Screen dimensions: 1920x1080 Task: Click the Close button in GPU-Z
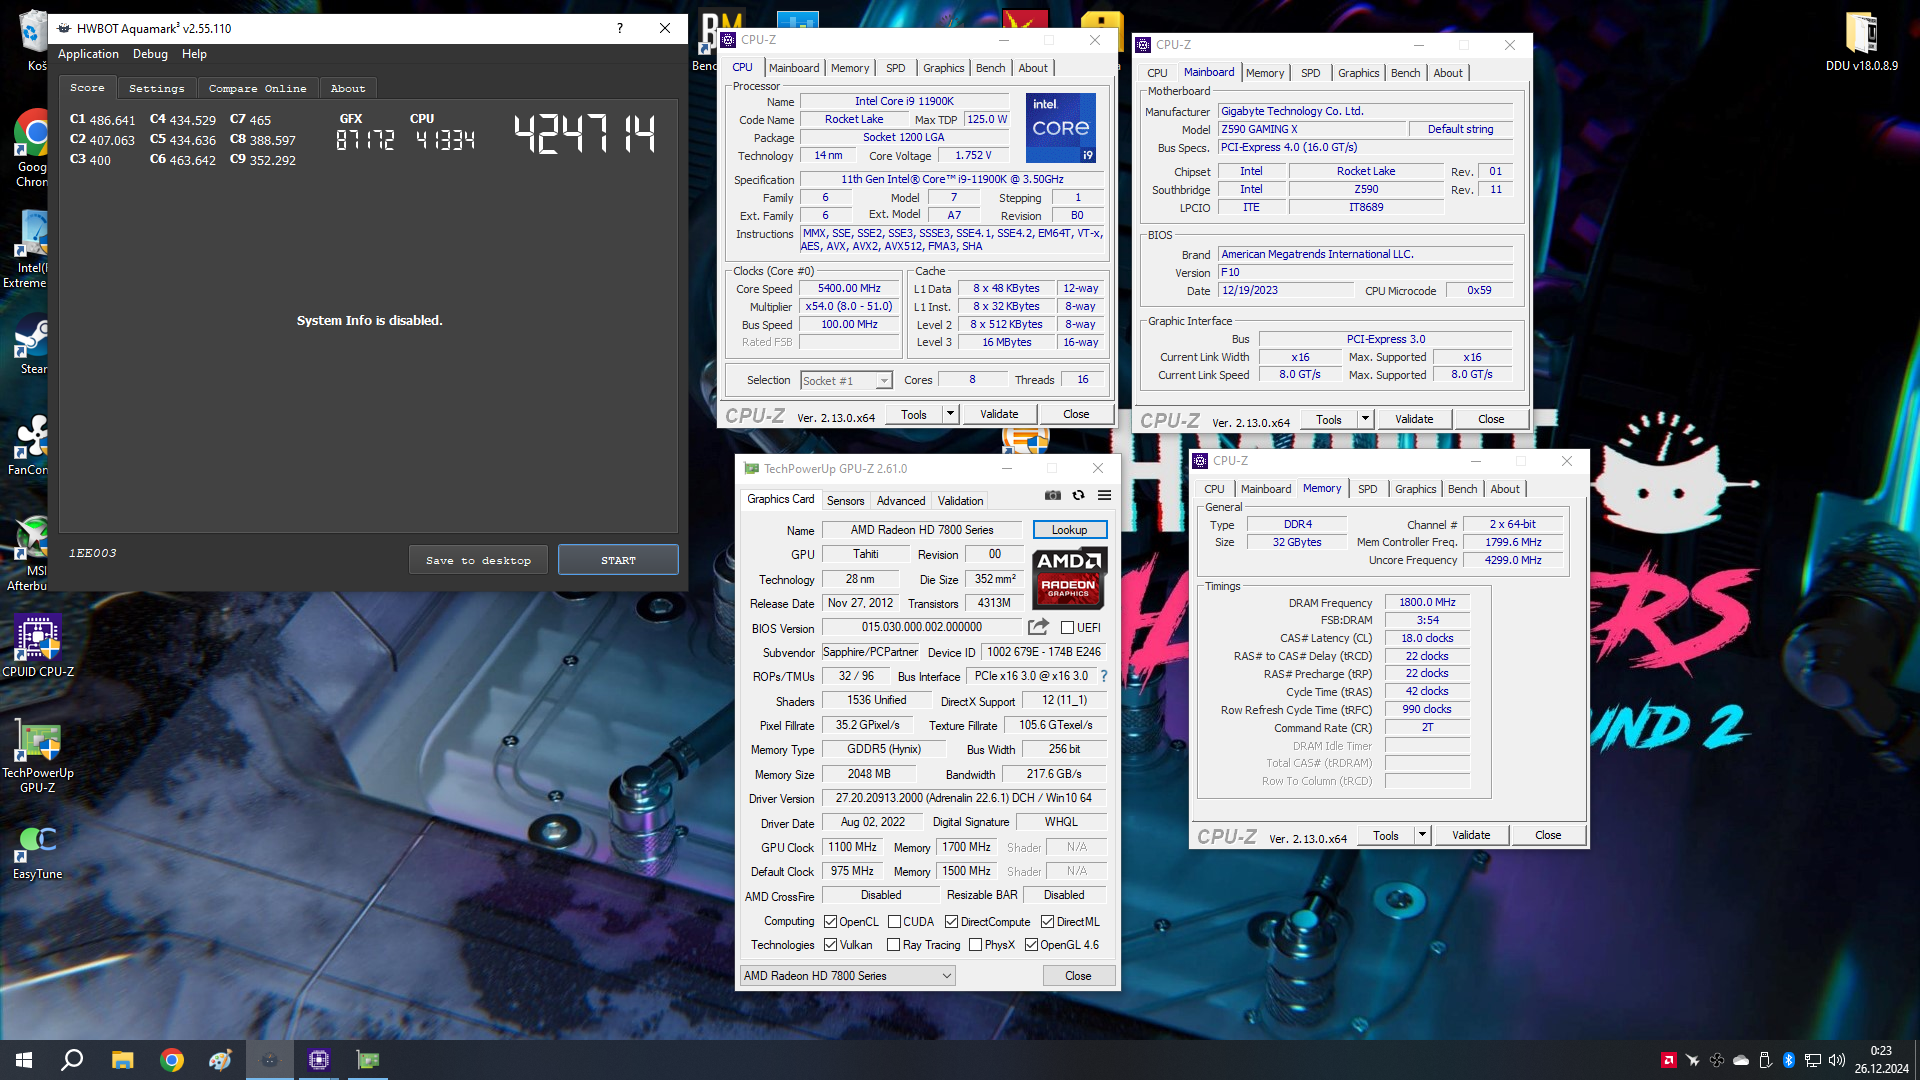(x=1078, y=976)
